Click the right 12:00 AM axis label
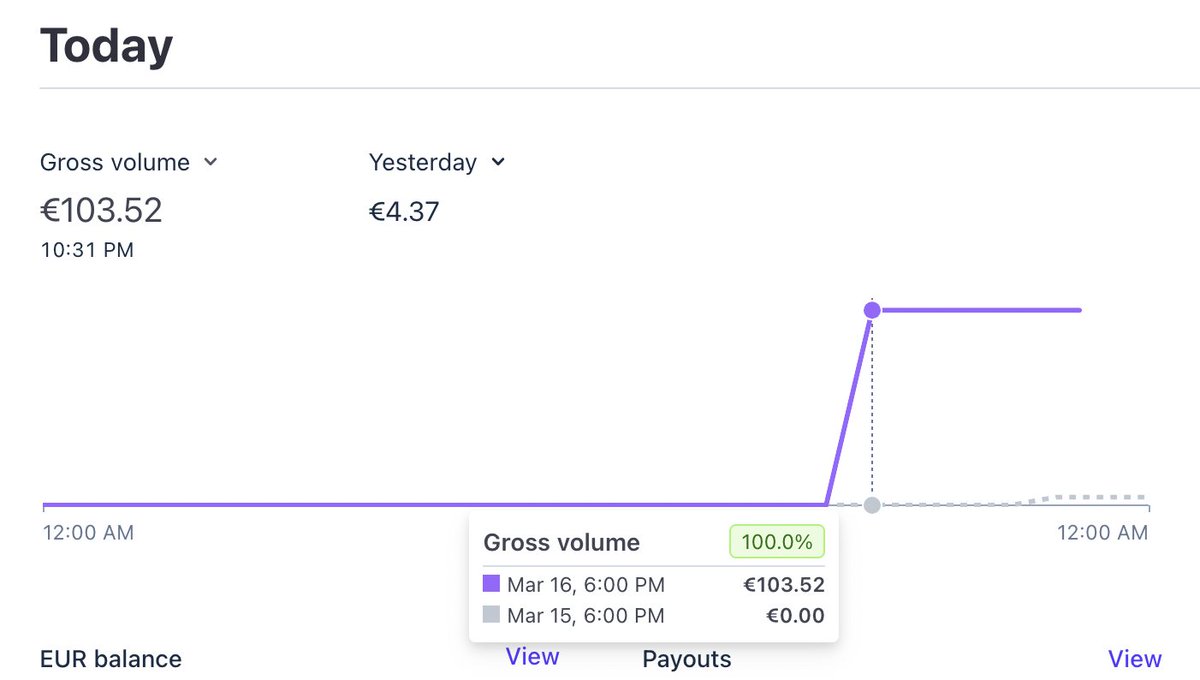1200x680 pixels. point(1103,533)
